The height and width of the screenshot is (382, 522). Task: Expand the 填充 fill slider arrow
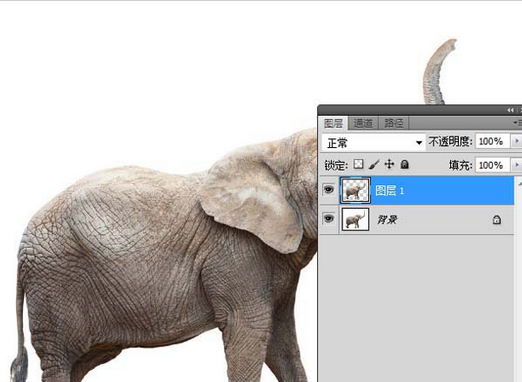[516, 165]
